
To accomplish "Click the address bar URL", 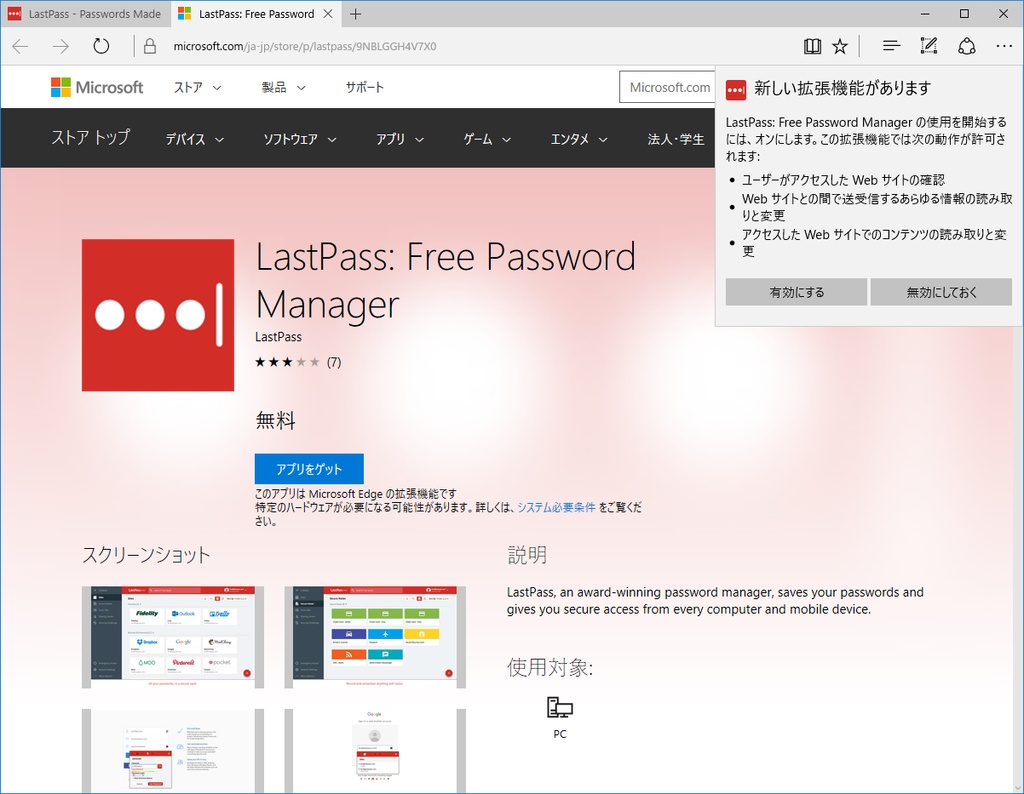I will [305, 46].
